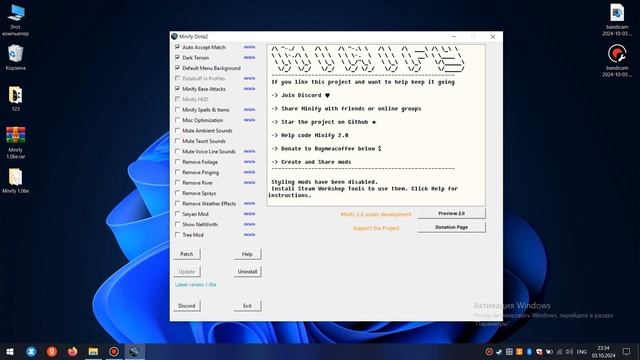Uncheck Minify Base Attacks
Viewport: 640px width, 360px height.
(x=178, y=89)
